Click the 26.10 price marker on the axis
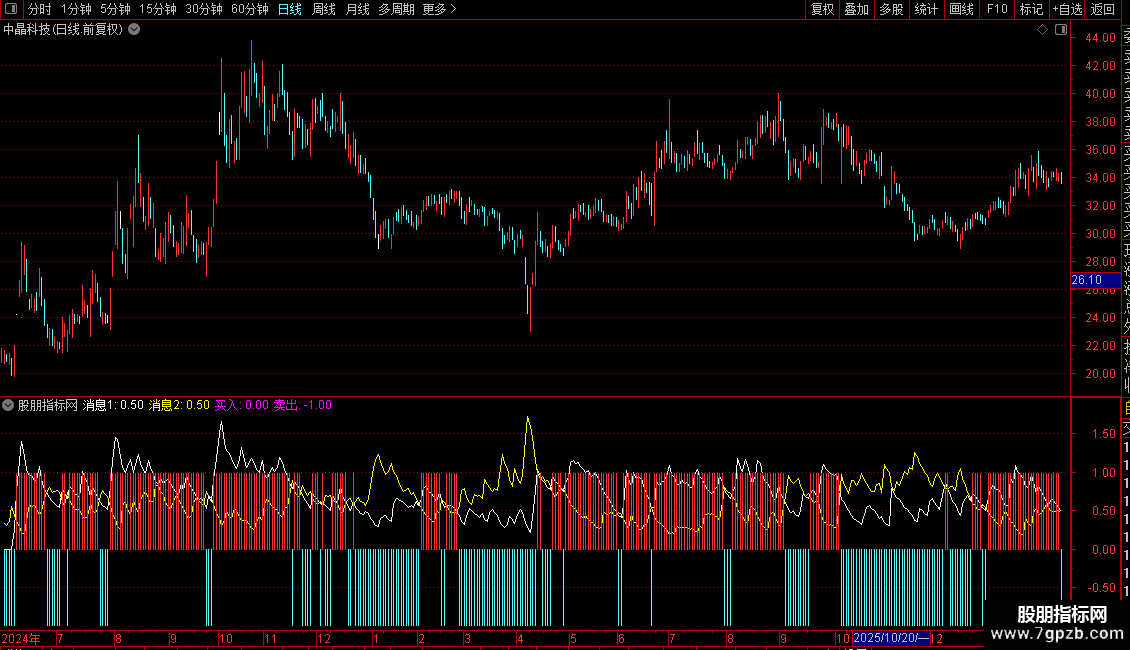 (x=1095, y=280)
